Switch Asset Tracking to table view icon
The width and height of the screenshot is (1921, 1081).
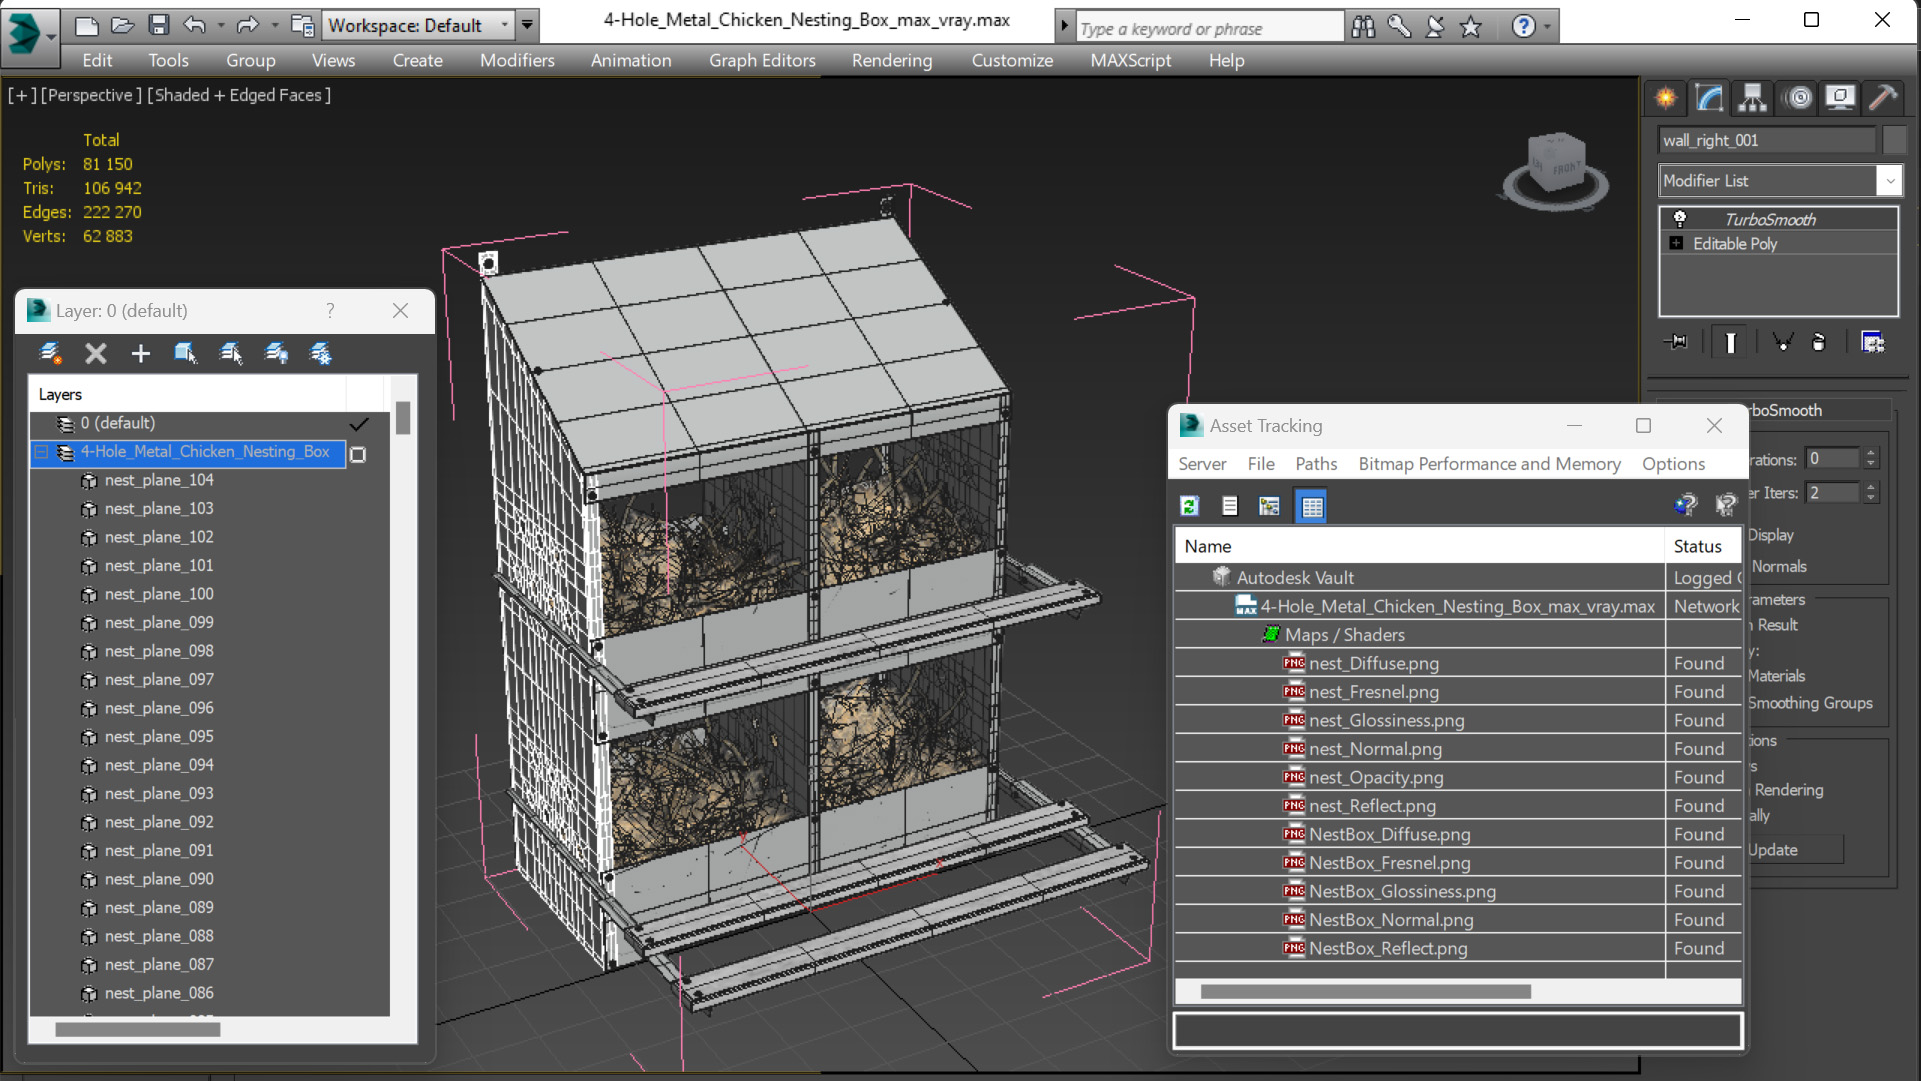coord(1311,506)
